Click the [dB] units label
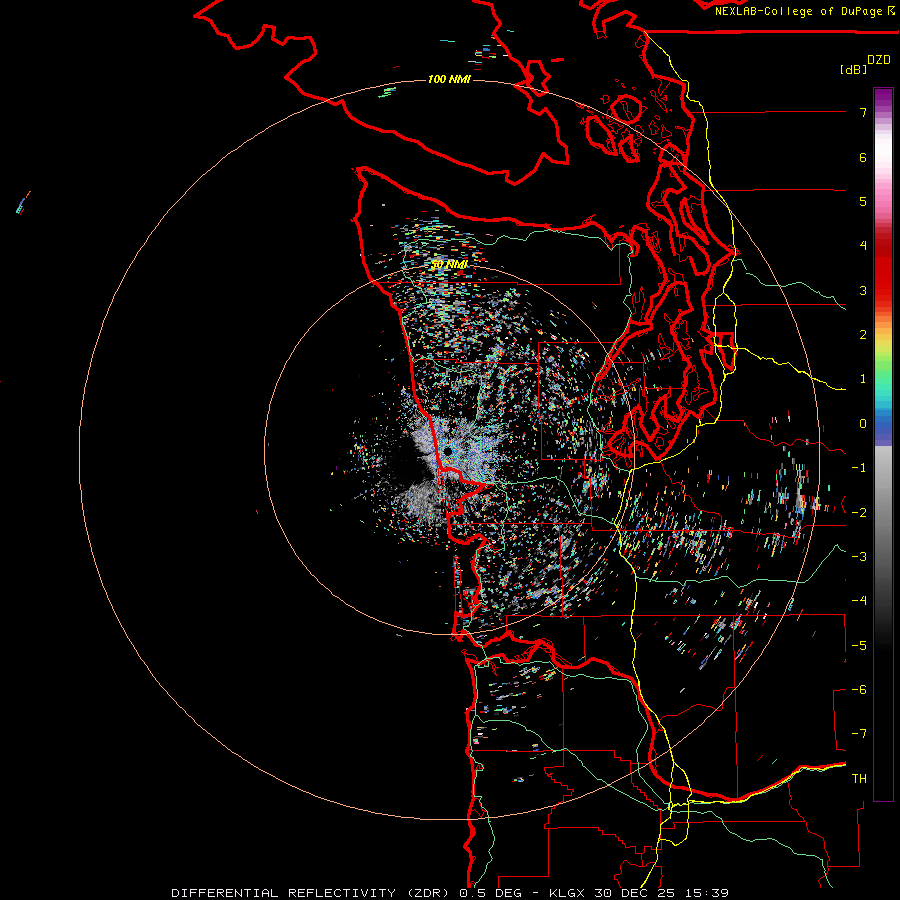Viewport: 900px width, 900px height. (853, 69)
